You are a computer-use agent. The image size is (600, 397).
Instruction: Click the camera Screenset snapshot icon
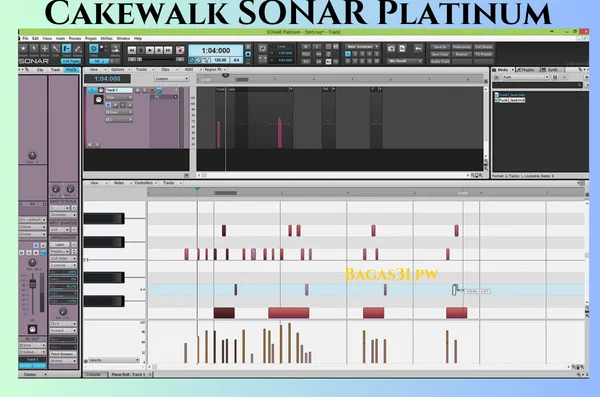click(x=391, y=49)
